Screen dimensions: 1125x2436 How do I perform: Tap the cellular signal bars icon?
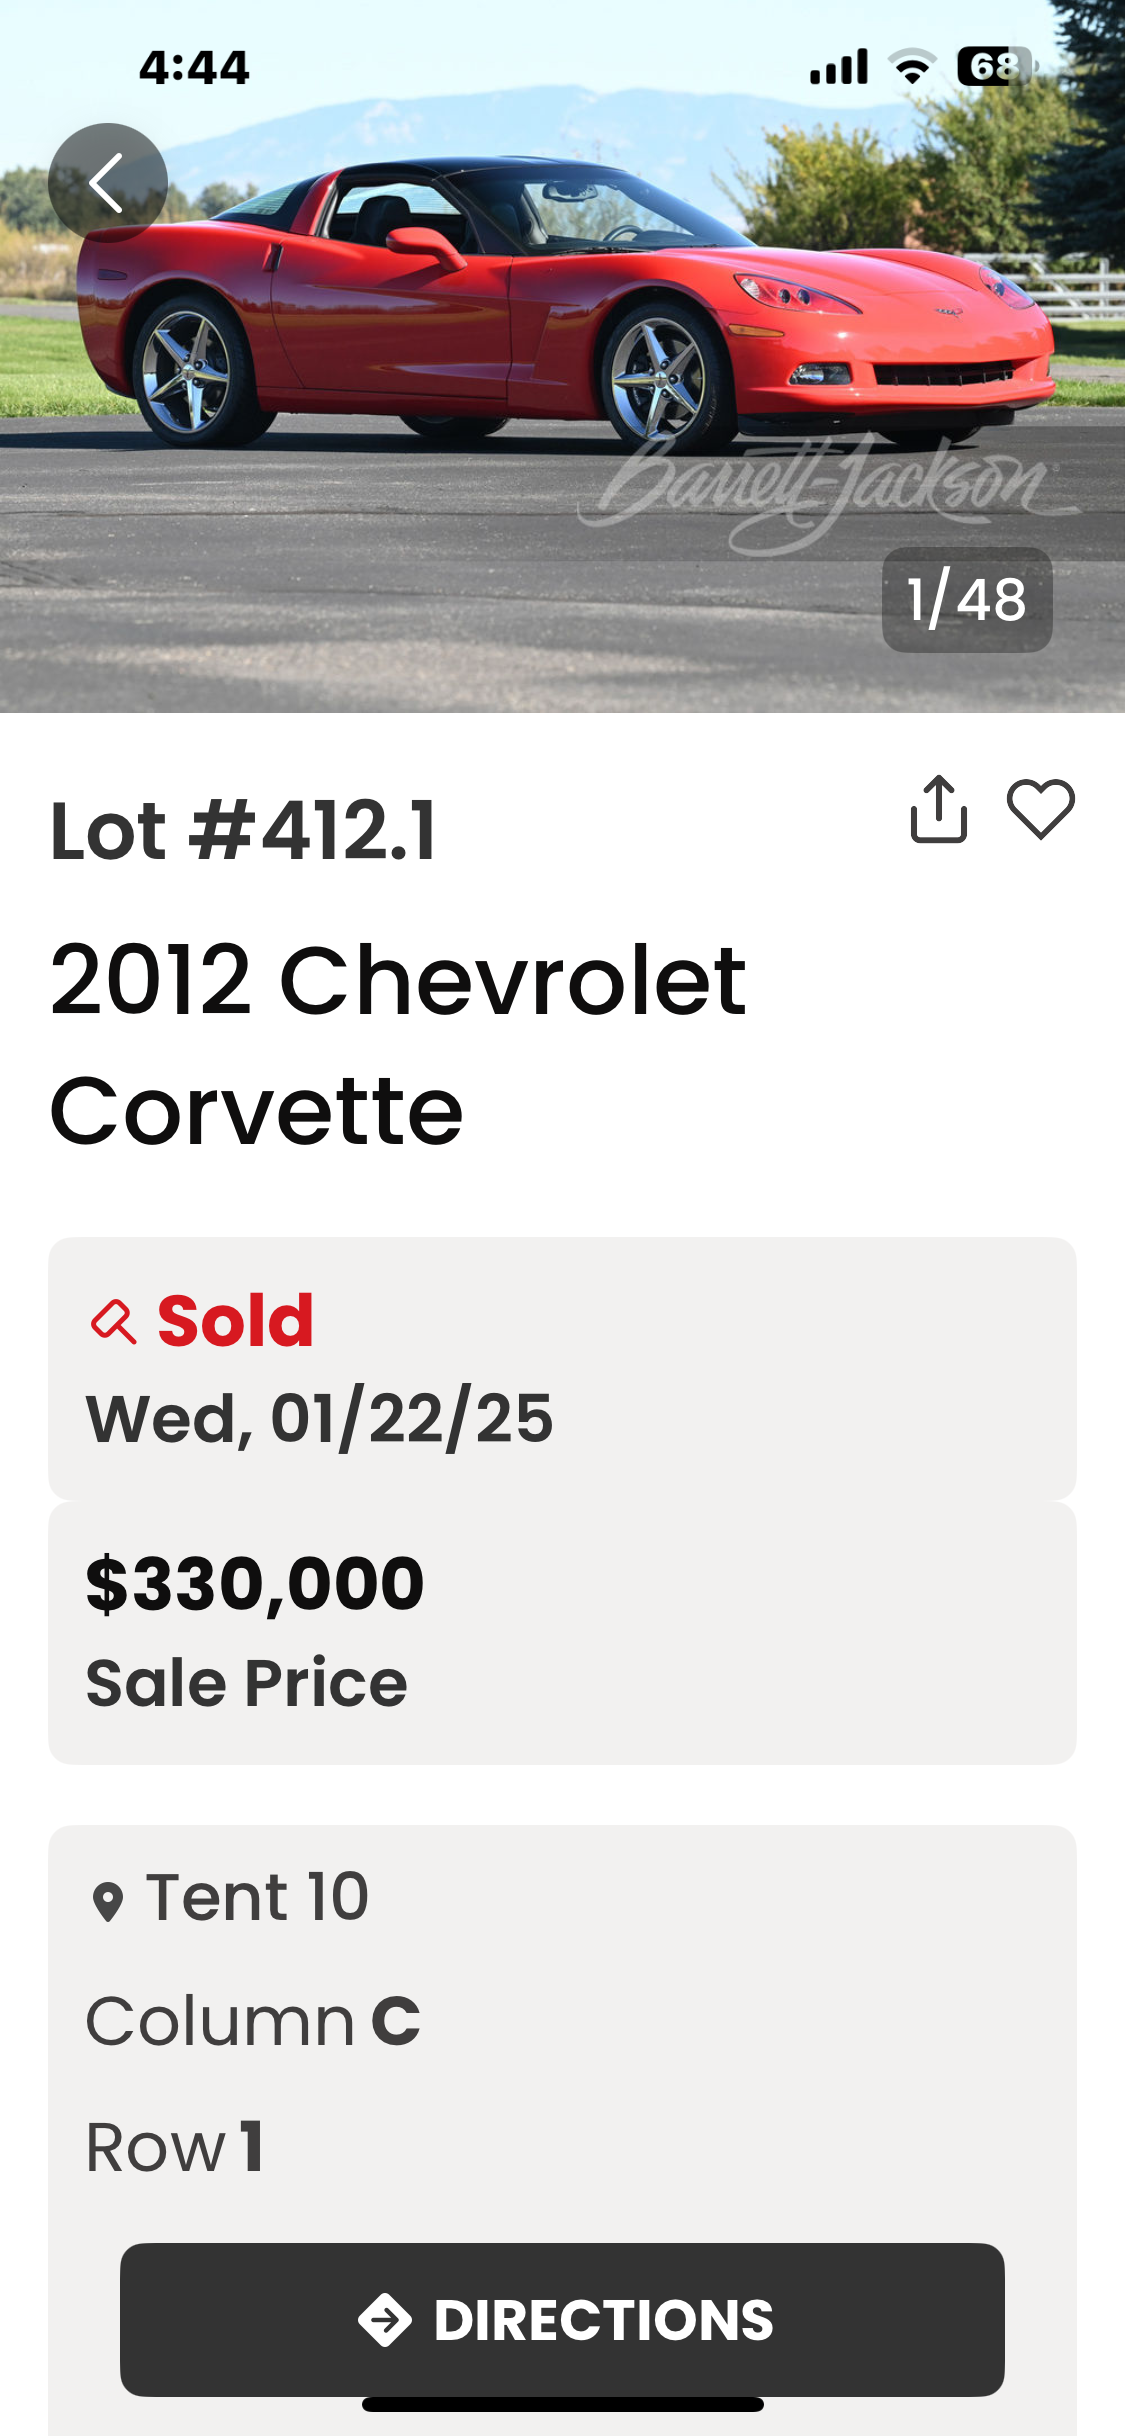coord(838,67)
